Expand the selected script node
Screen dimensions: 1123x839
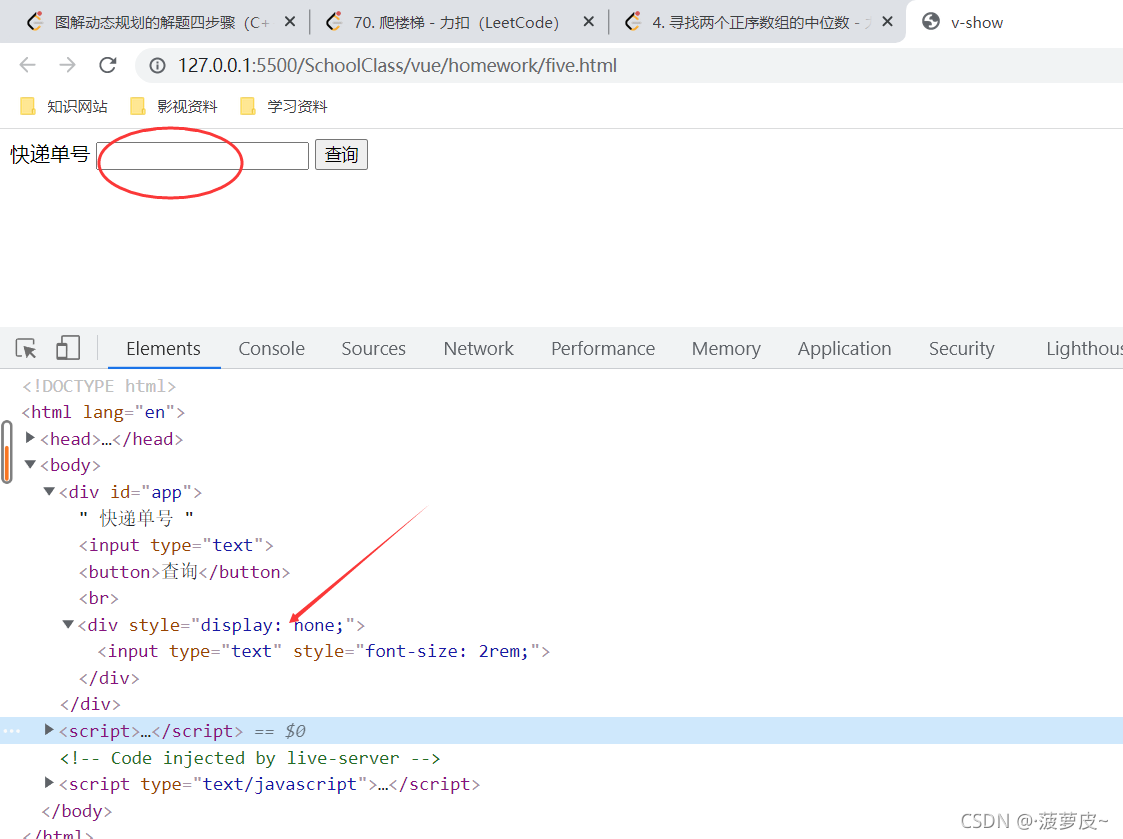click(49, 729)
